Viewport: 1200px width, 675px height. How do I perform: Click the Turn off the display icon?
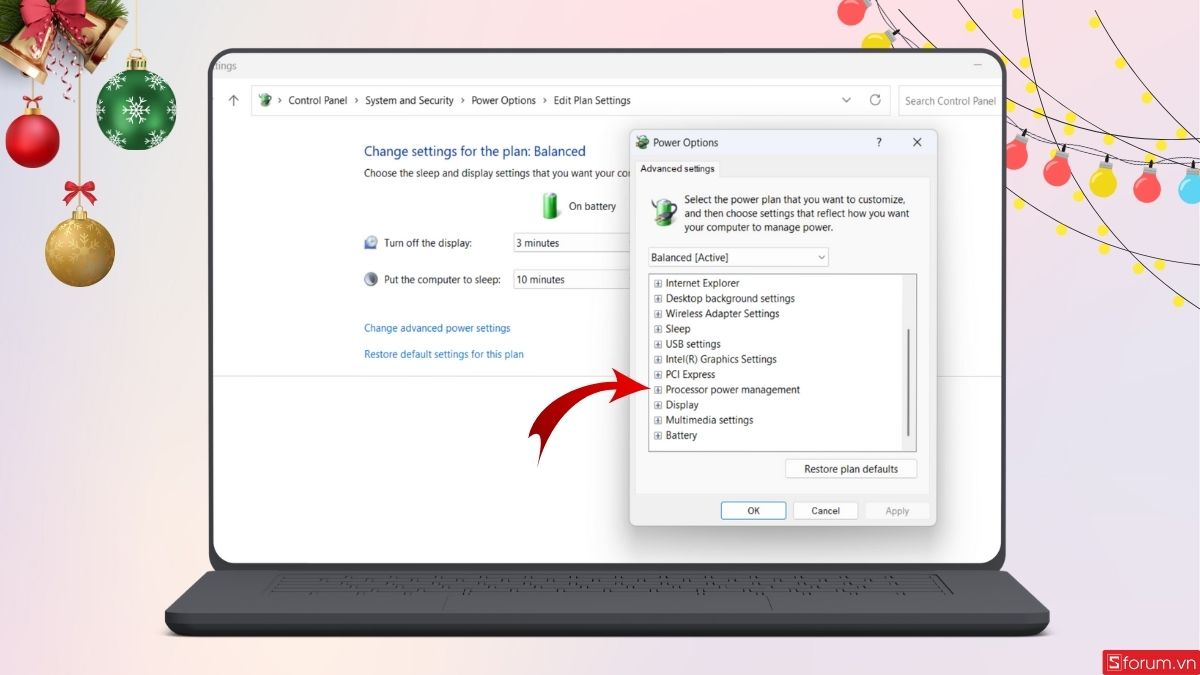pos(371,243)
